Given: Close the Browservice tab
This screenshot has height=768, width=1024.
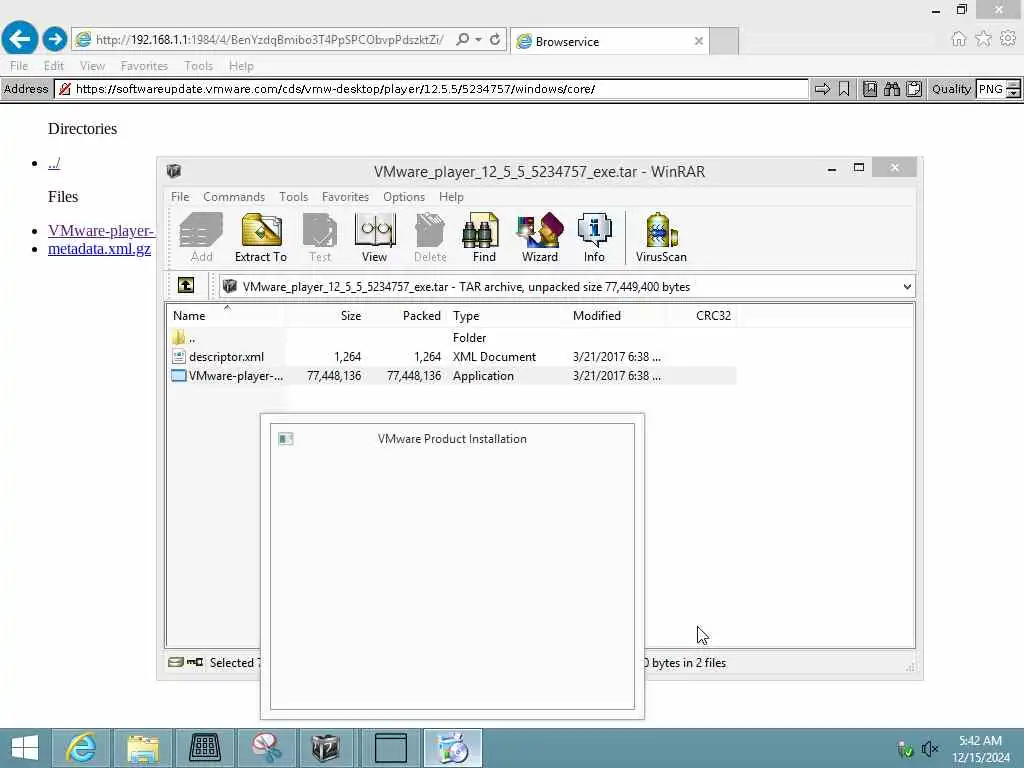Looking at the screenshot, I should tap(698, 41).
